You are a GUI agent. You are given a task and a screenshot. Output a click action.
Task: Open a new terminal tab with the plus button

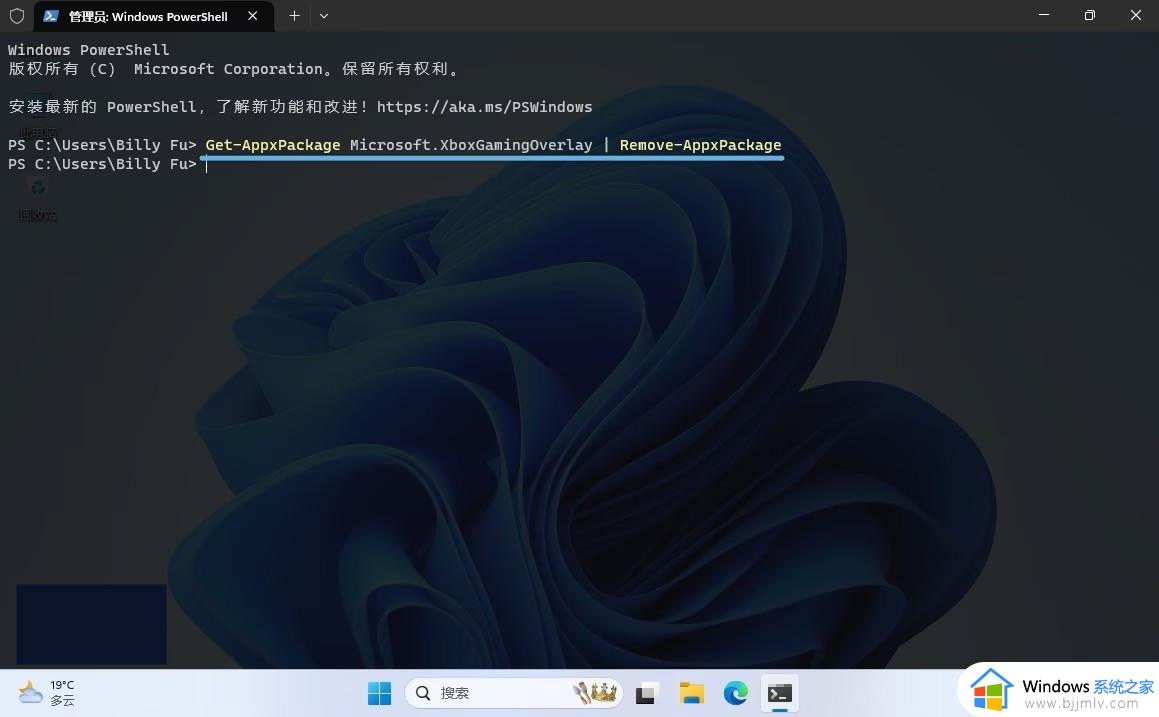[x=294, y=16]
